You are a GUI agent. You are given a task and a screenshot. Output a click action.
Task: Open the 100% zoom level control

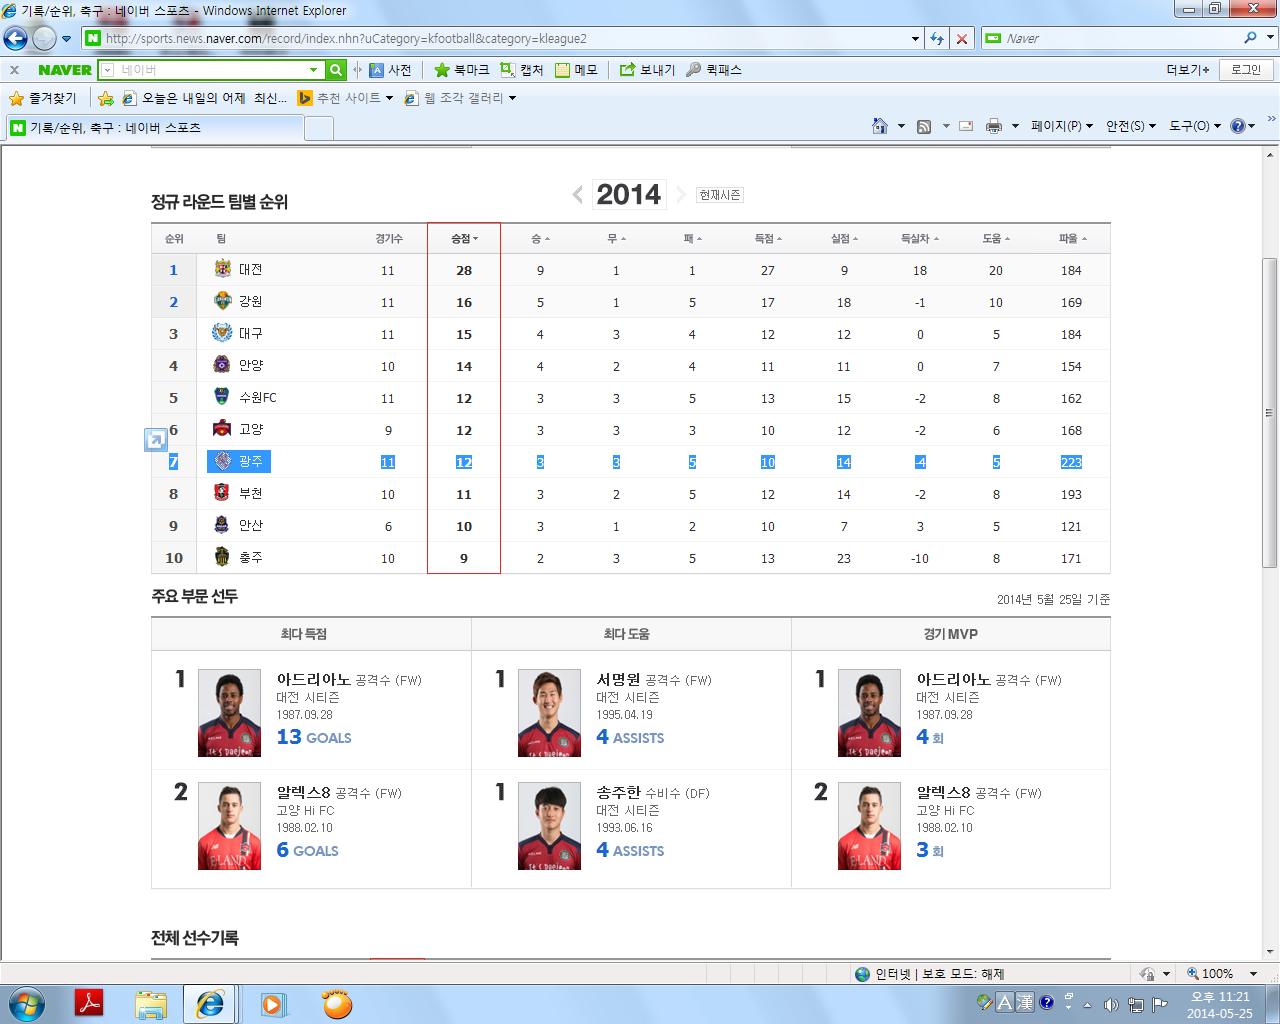pos(1215,973)
